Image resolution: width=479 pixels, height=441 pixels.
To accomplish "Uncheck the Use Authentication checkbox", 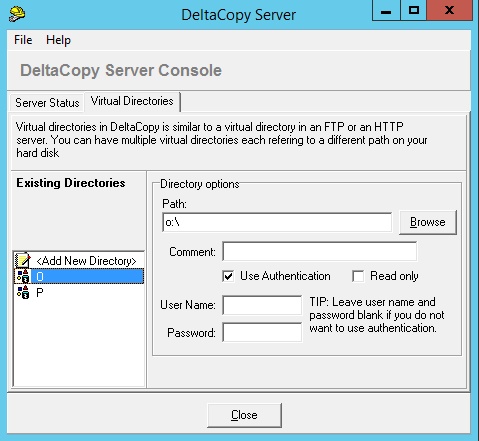I will coord(228,276).
